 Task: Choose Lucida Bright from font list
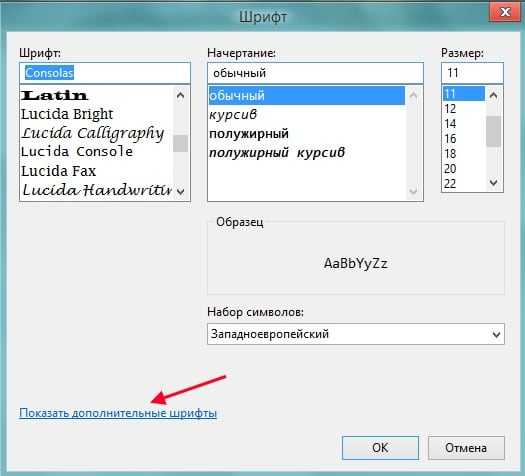click(67, 114)
